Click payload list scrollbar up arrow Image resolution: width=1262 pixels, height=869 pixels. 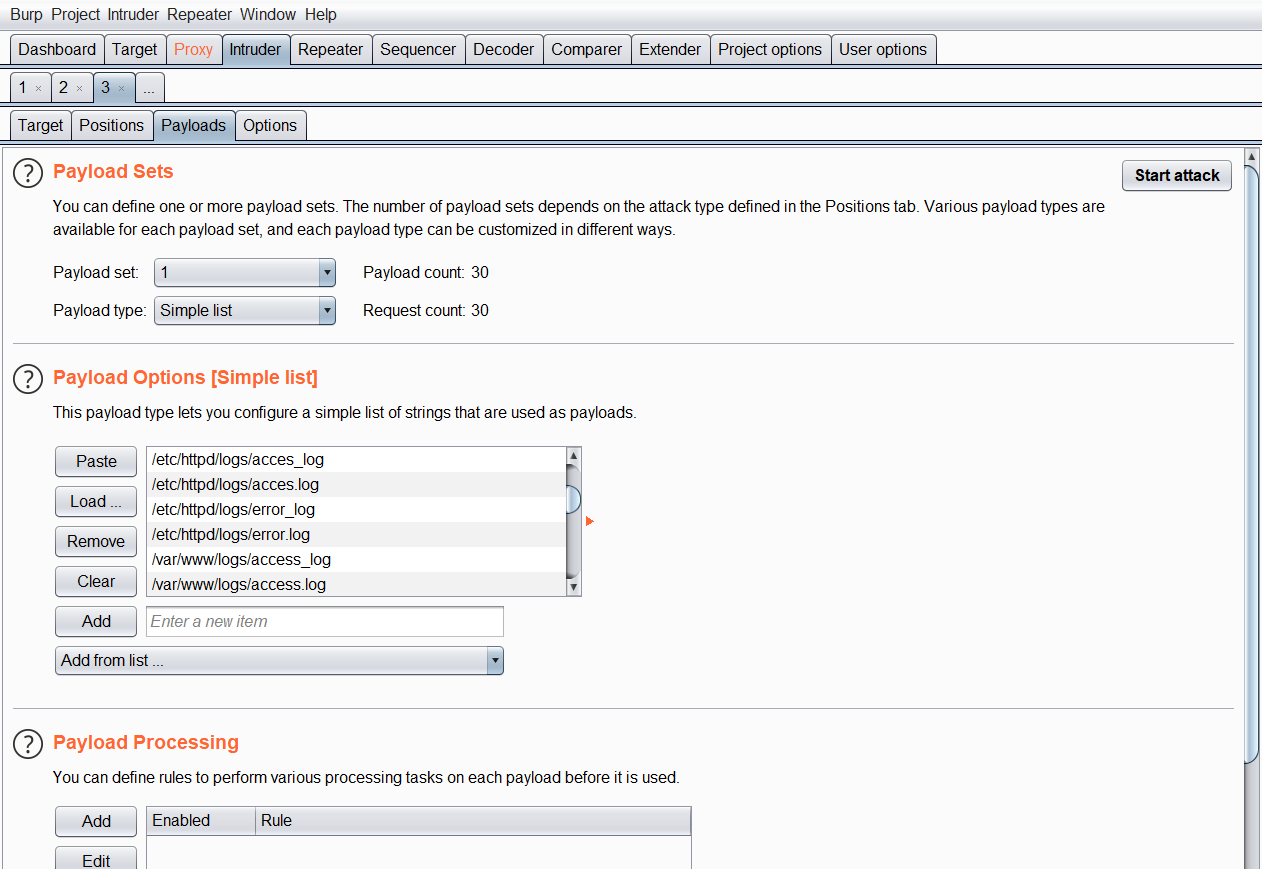pyautogui.click(x=573, y=456)
